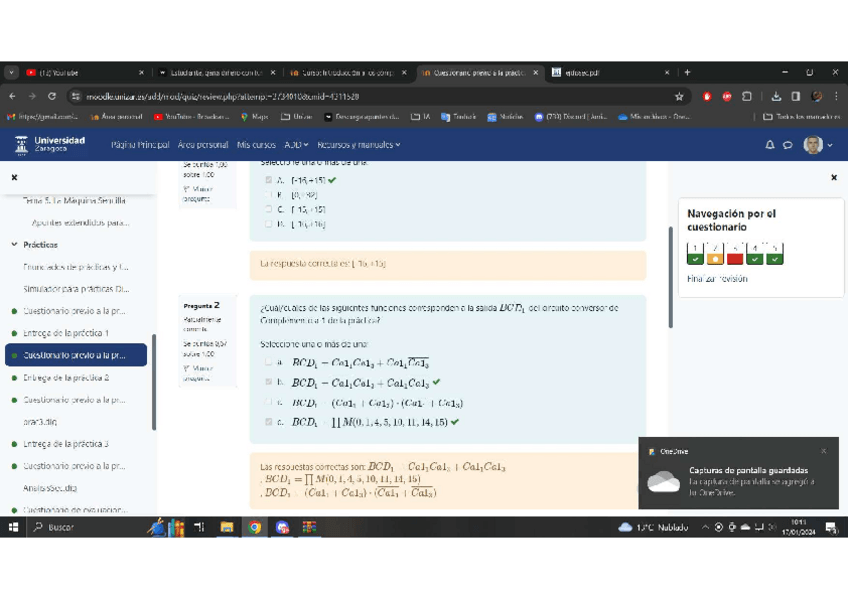Viewport: 848px width, 599px height.
Task: Collapse the Prácticas section
Action: click(14, 244)
